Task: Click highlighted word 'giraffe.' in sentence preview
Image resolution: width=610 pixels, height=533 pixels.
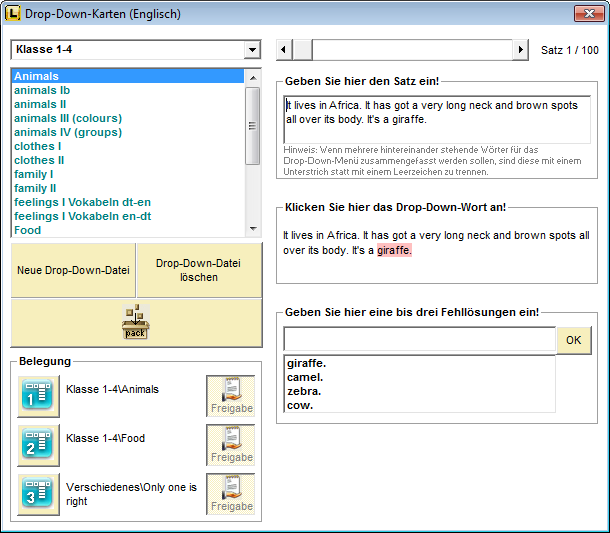Action: click(x=394, y=251)
